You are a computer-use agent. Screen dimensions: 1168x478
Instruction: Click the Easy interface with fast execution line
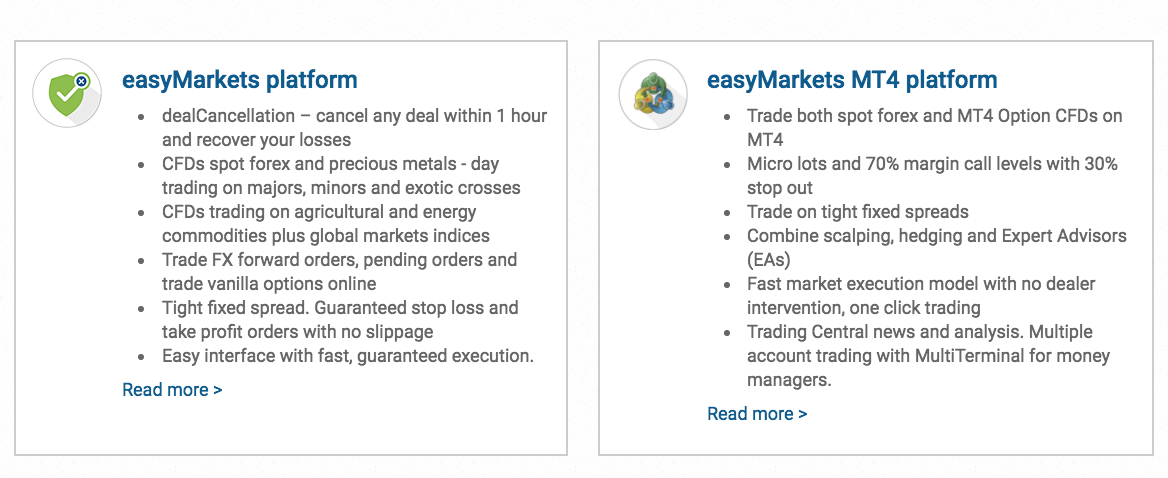coord(348,356)
